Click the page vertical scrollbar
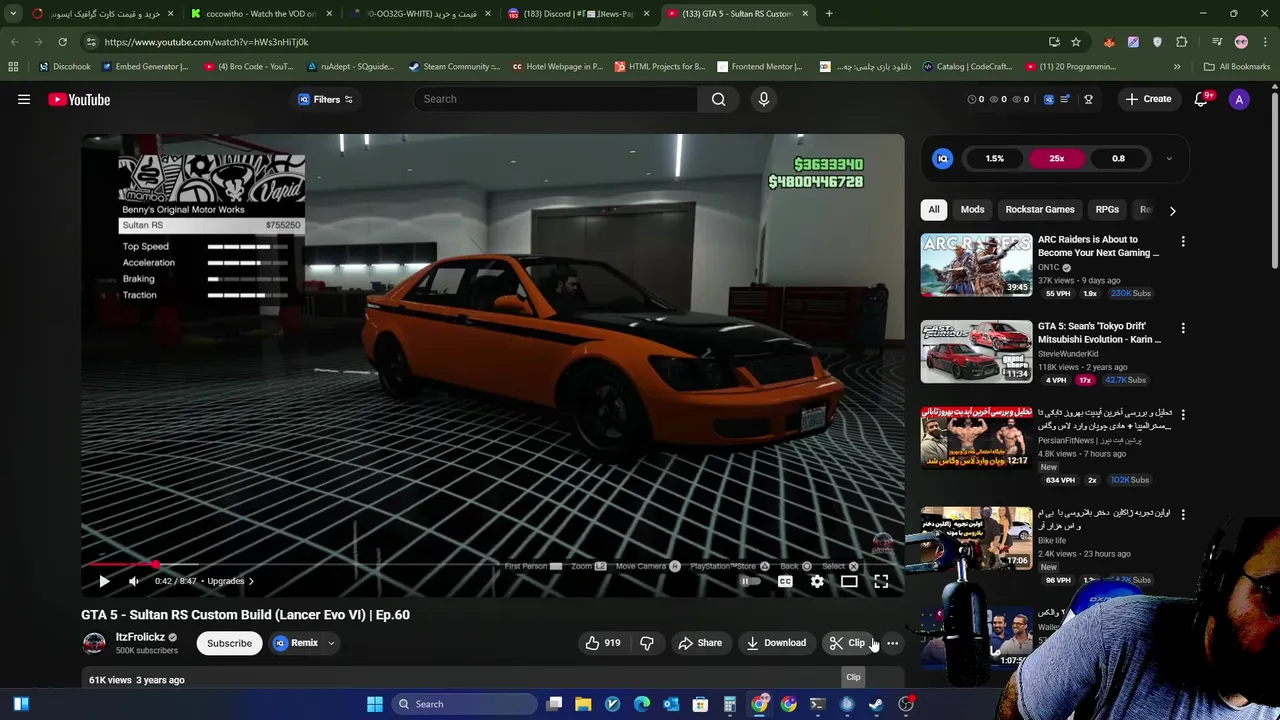 1275,180
